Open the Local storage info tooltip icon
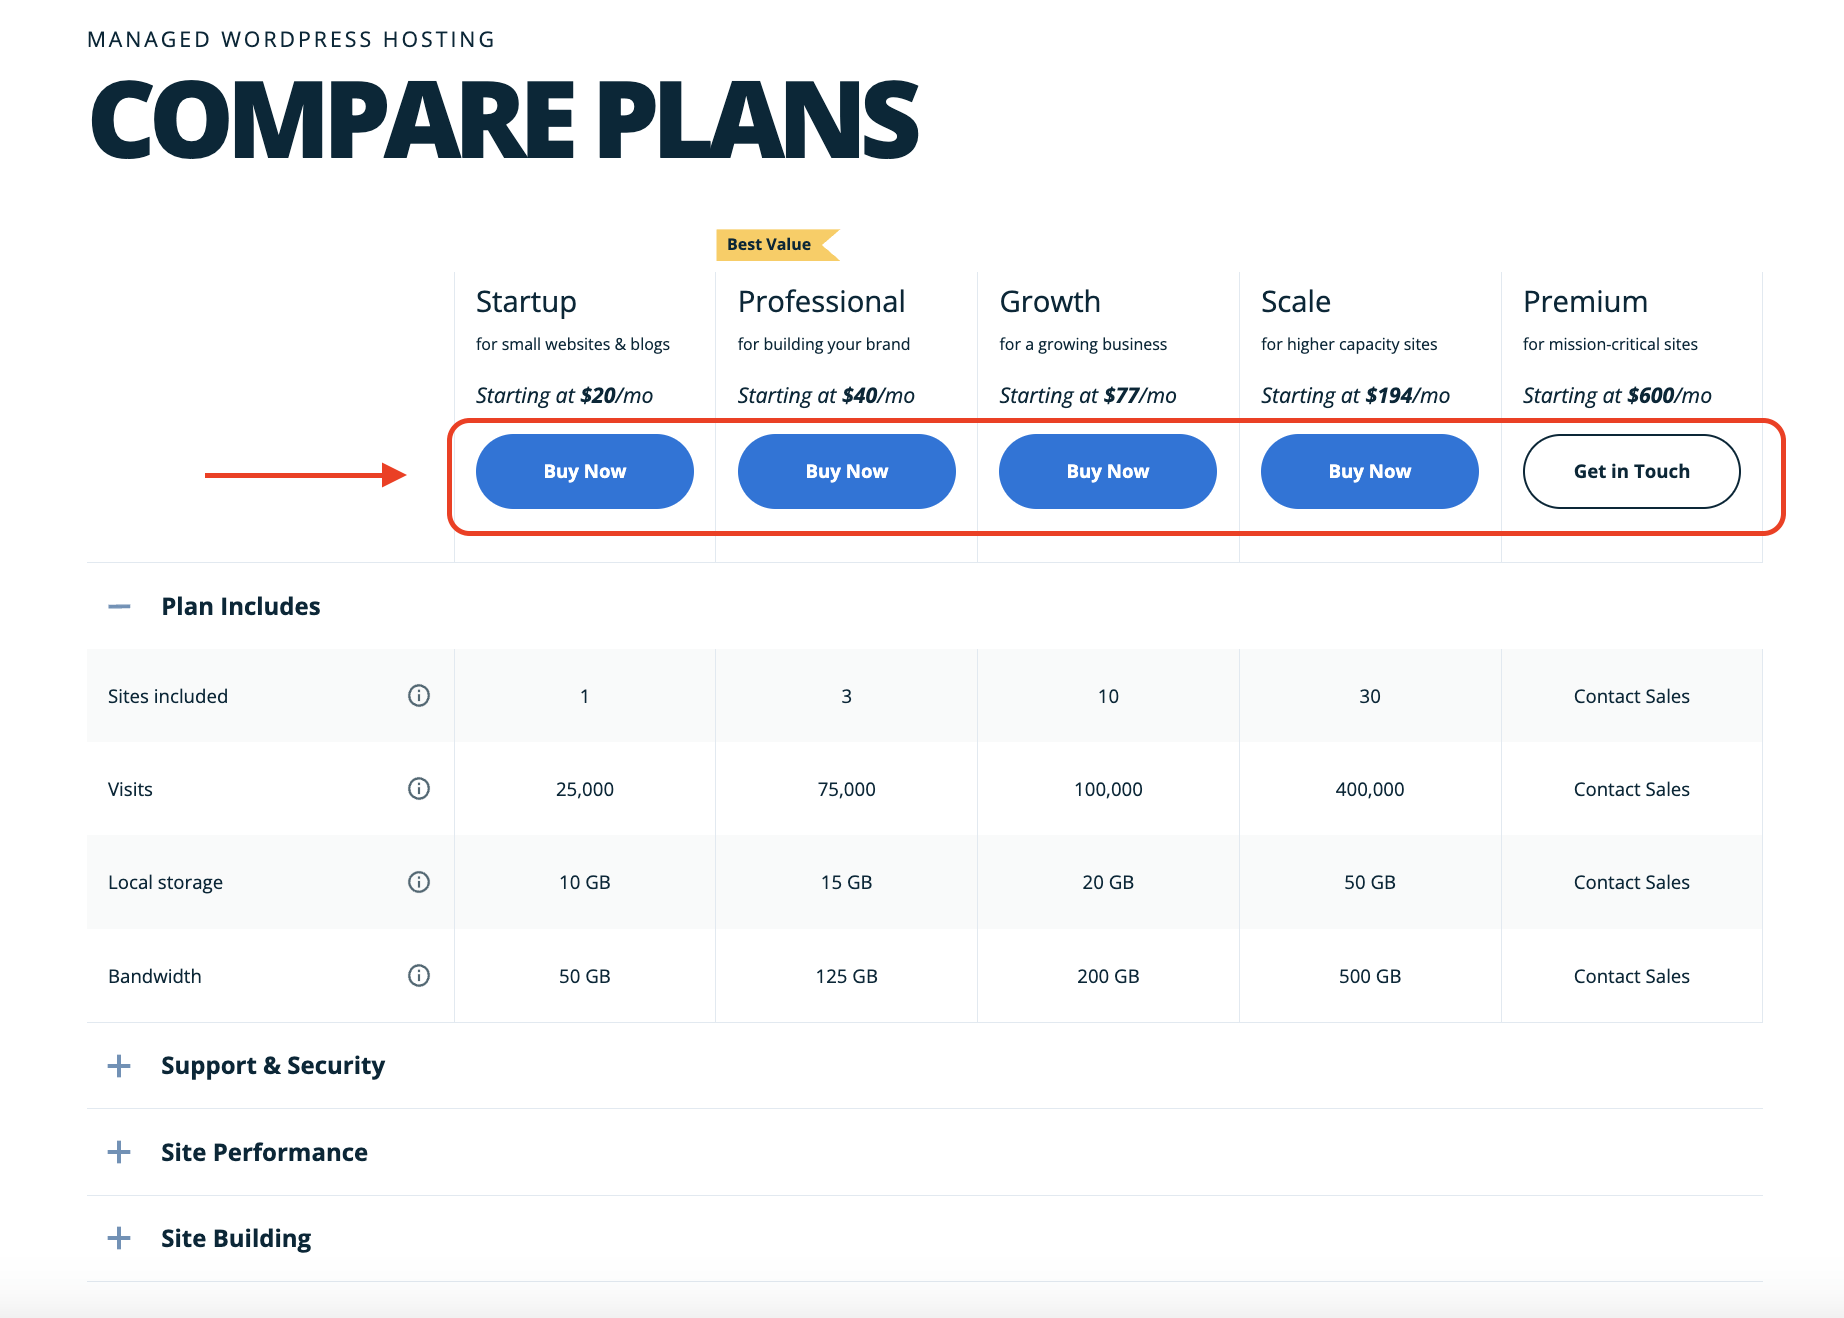The image size is (1844, 1318). [419, 881]
